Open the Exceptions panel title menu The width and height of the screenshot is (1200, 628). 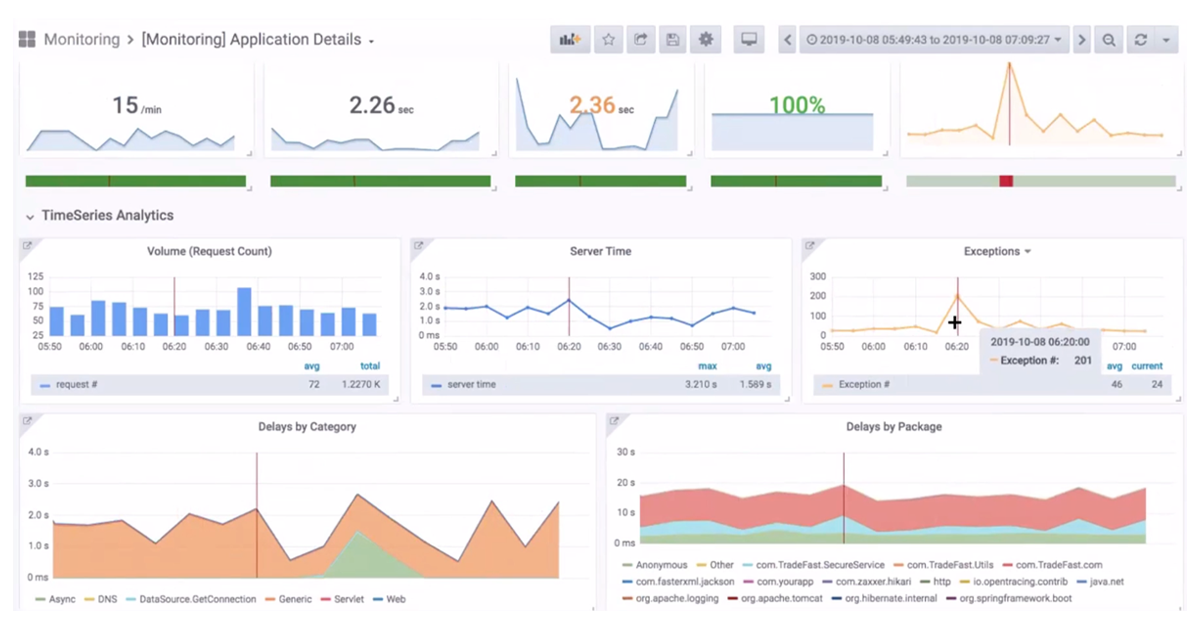click(997, 251)
